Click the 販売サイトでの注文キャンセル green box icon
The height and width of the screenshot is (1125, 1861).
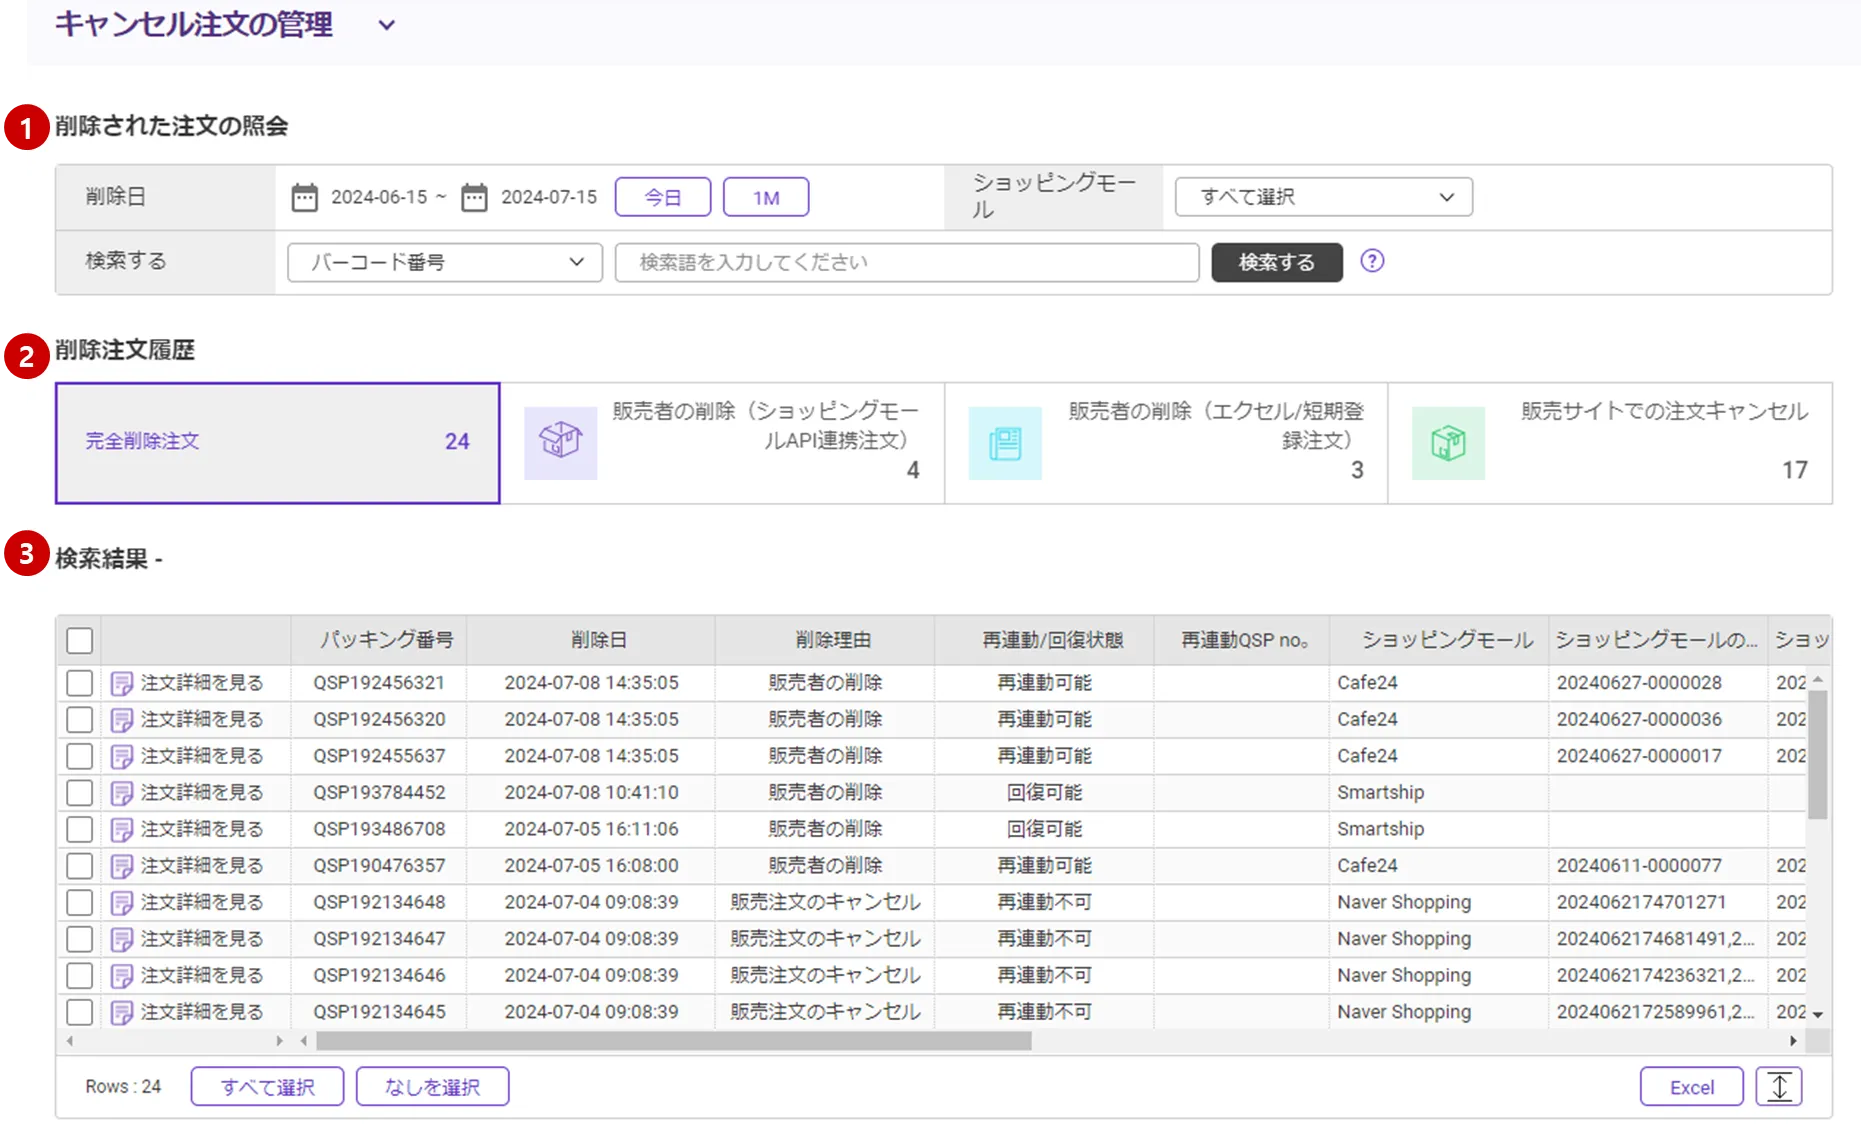click(x=1448, y=443)
